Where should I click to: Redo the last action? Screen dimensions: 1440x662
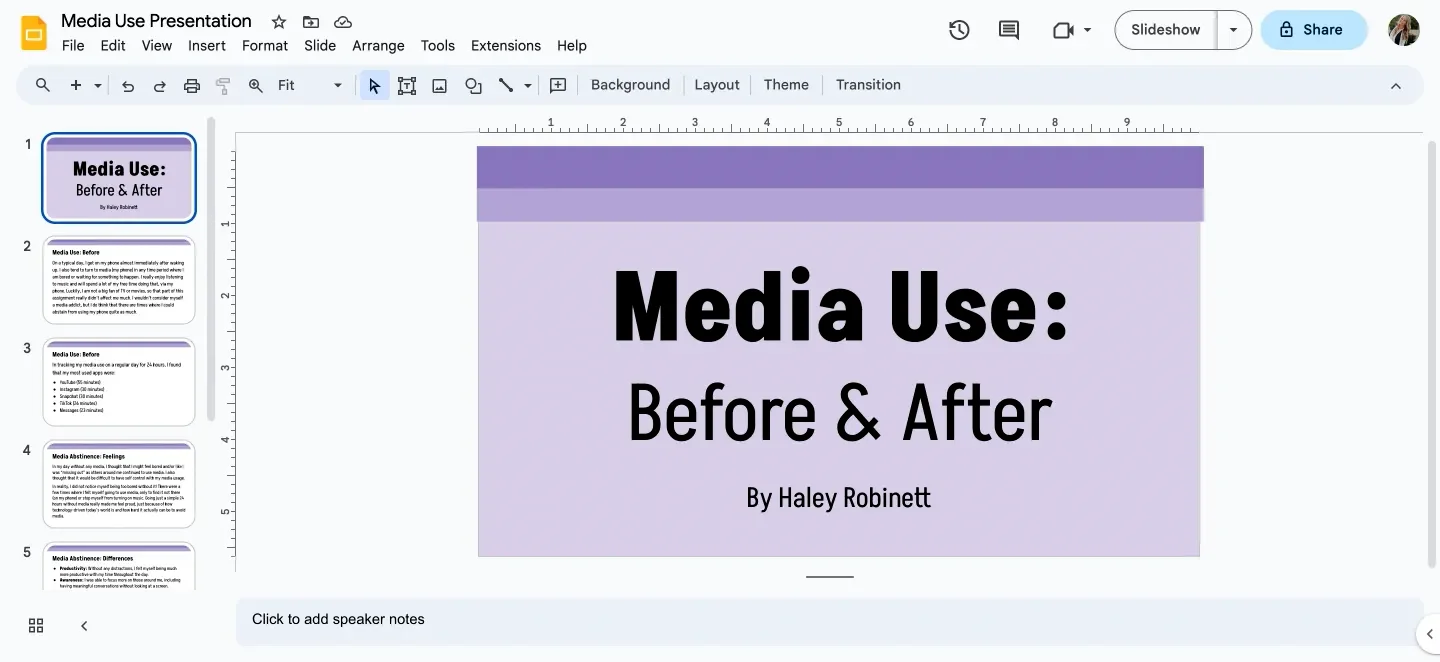pyautogui.click(x=159, y=85)
